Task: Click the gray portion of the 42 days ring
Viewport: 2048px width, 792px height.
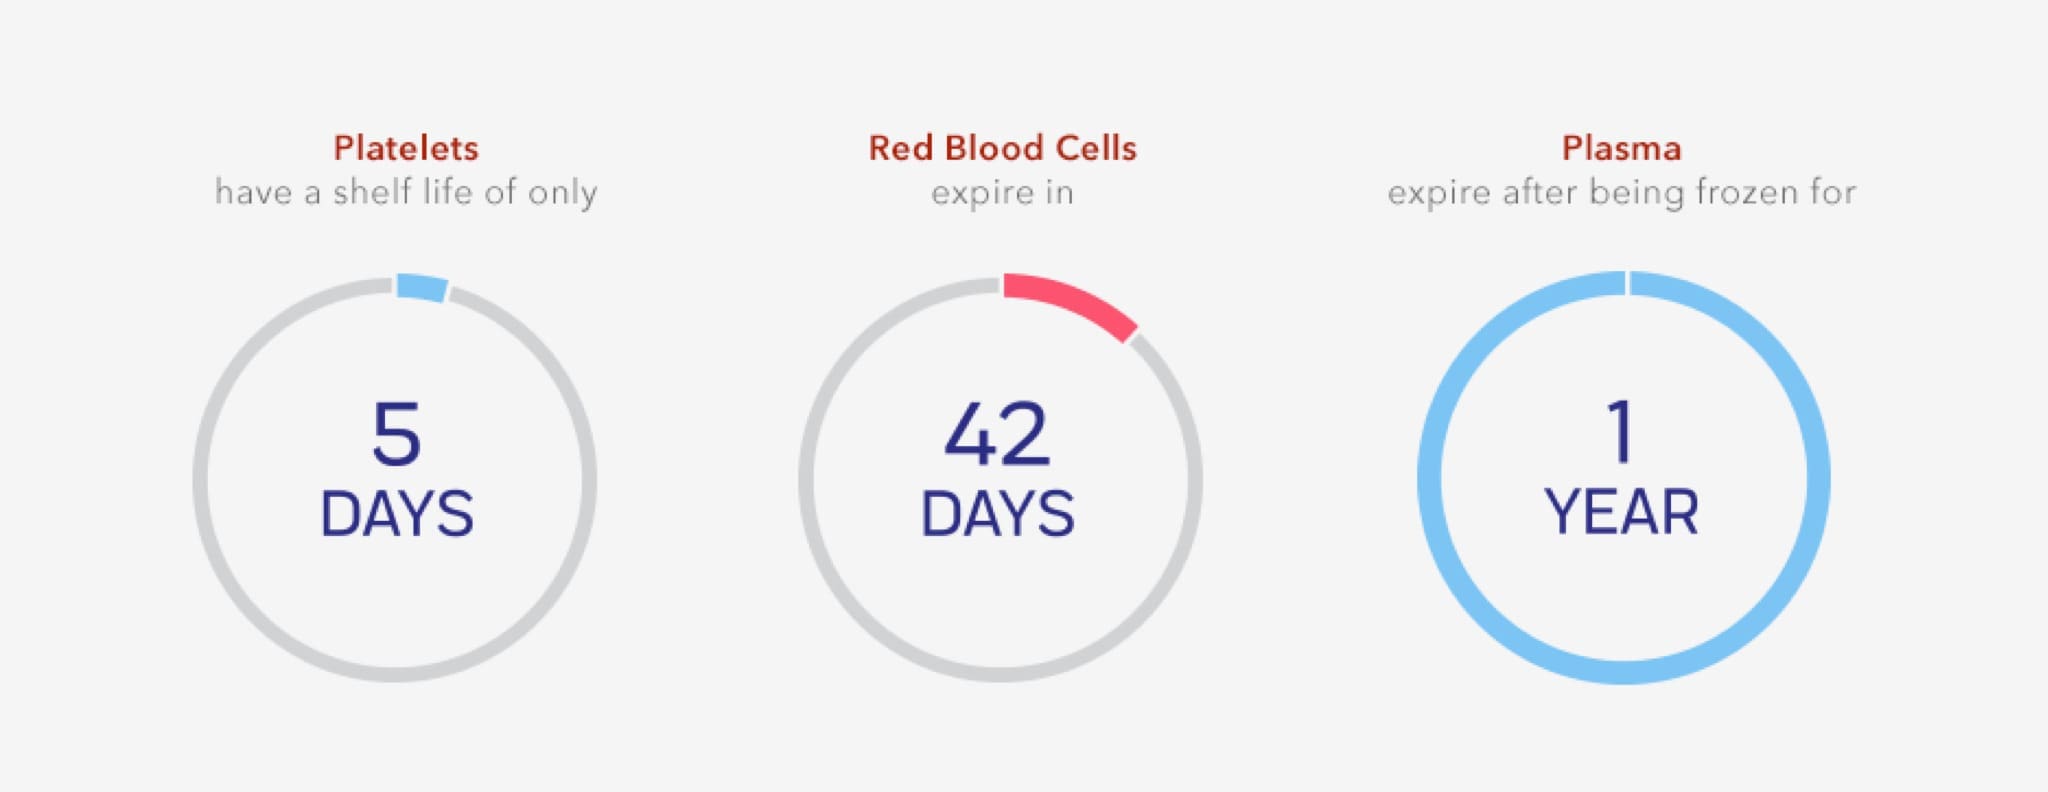Action: [807, 480]
